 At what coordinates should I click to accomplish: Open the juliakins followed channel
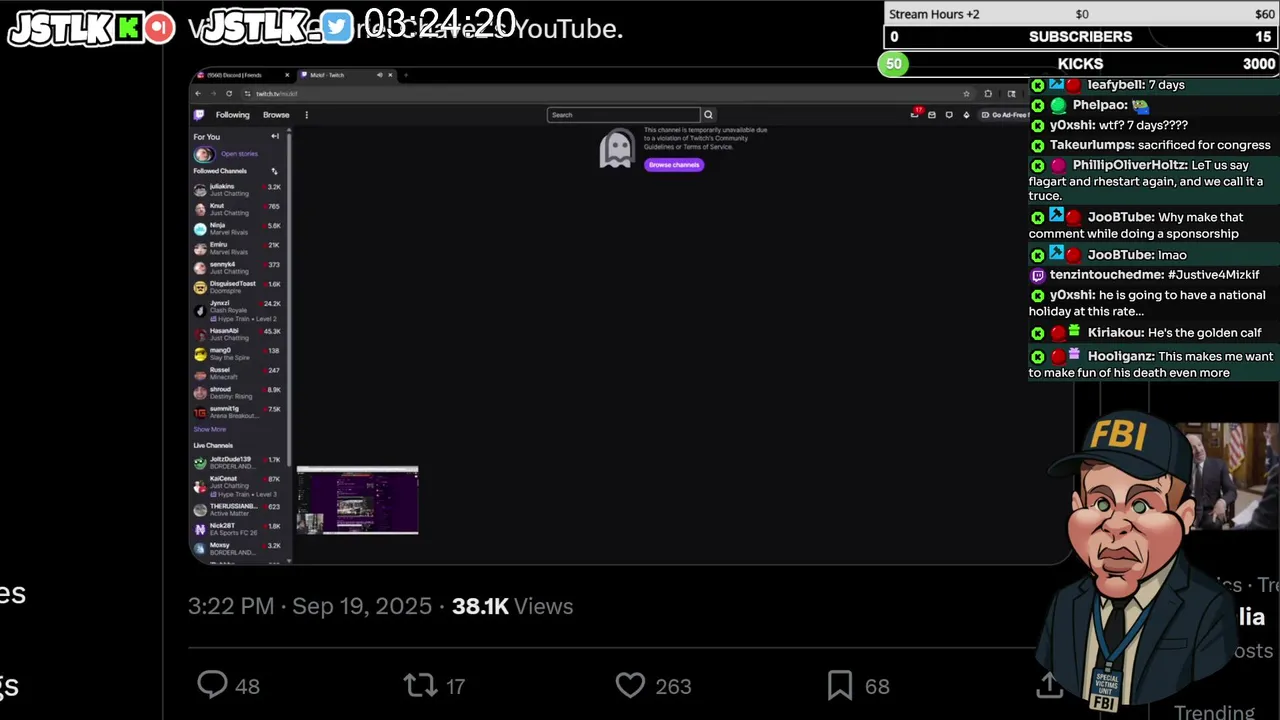coord(238,189)
